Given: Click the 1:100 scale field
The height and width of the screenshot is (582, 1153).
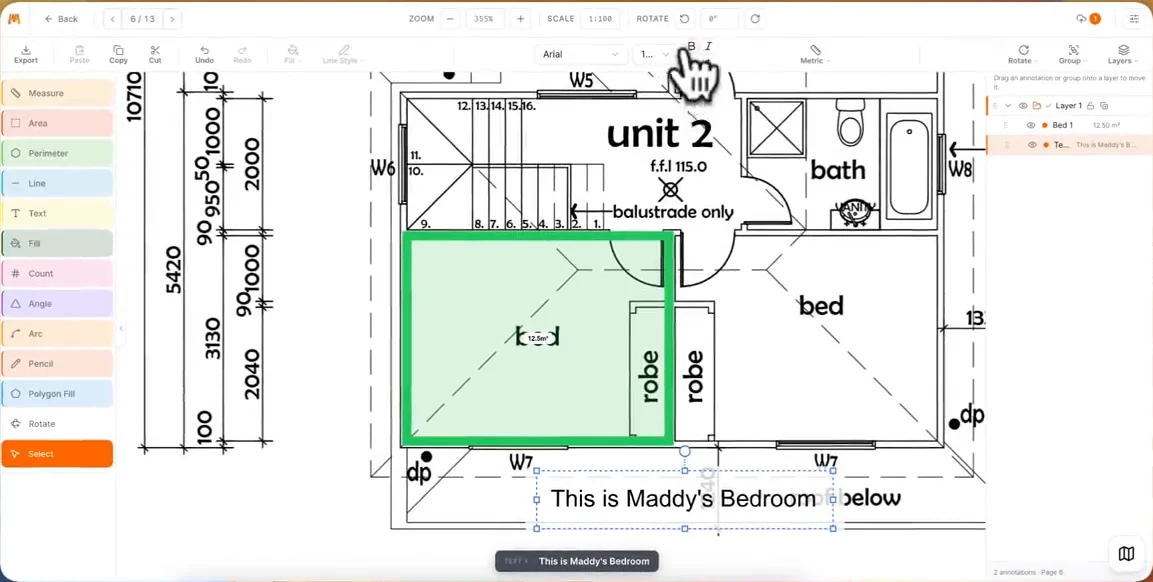Looking at the screenshot, I should [x=600, y=19].
